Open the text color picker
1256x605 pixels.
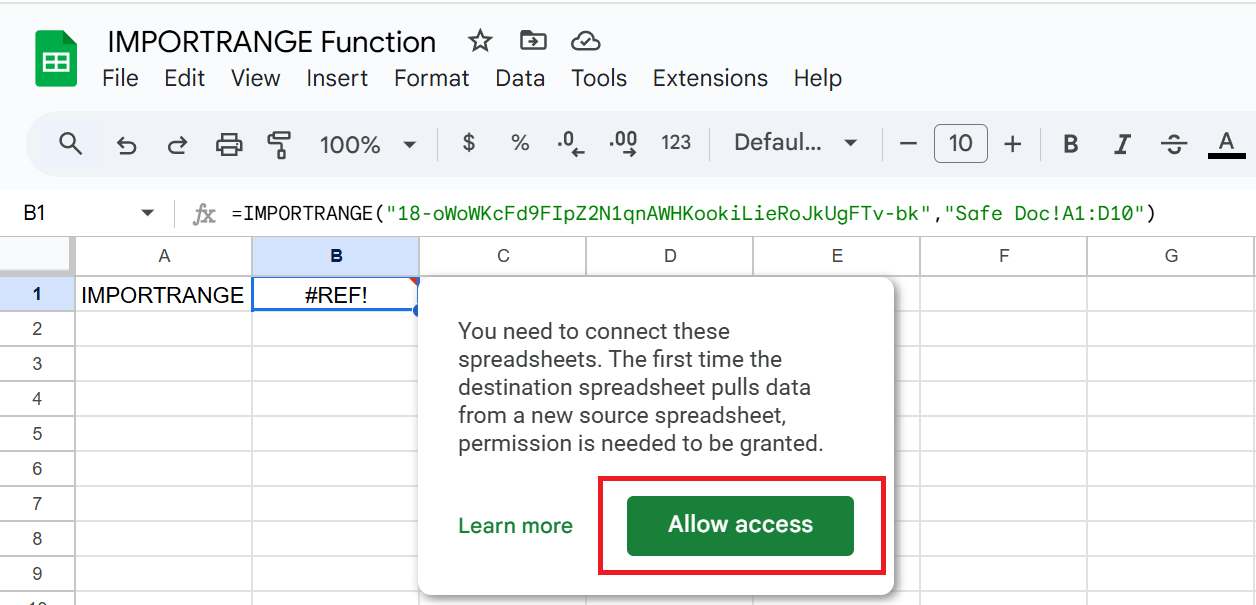[x=1226, y=143]
